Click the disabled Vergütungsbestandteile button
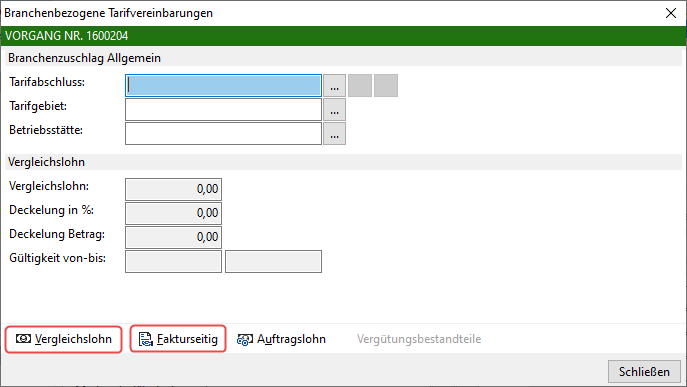 [x=419, y=339]
